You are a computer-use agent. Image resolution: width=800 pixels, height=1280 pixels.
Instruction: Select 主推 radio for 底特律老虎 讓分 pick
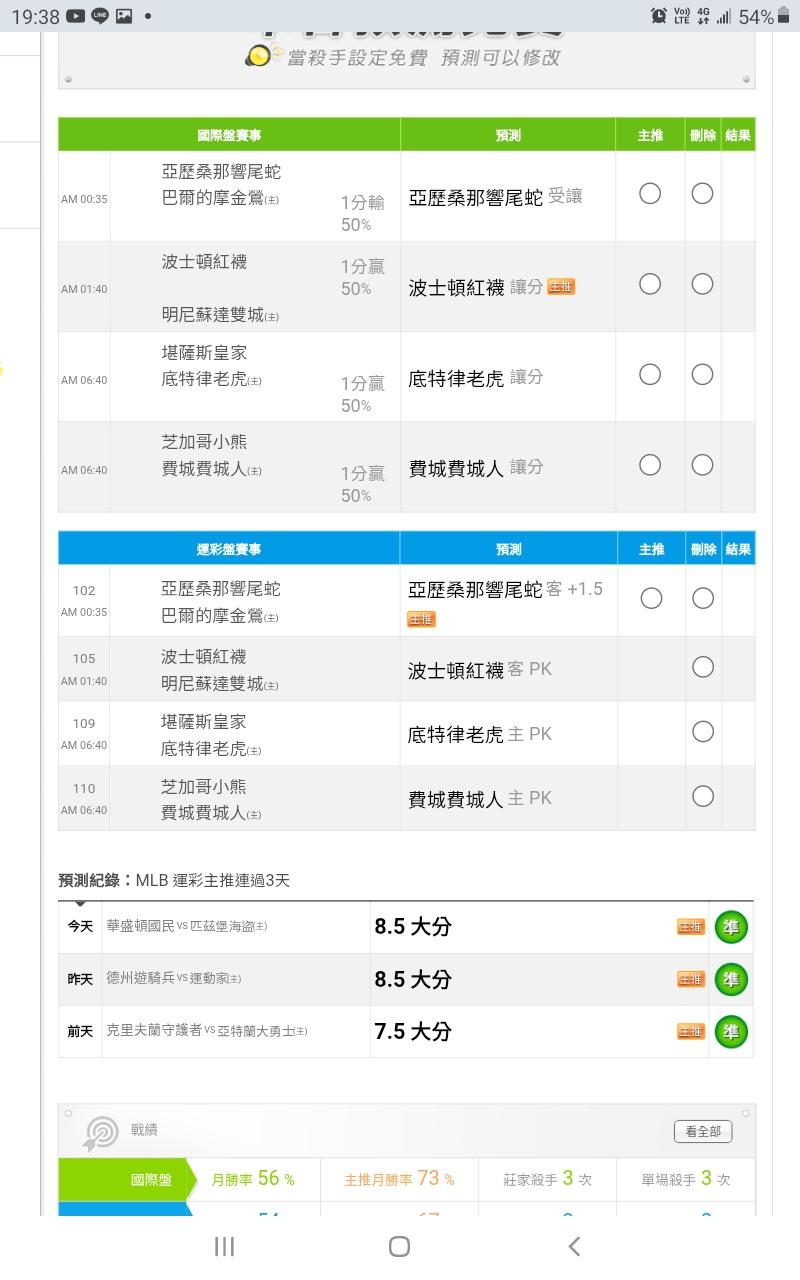[x=650, y=375]
